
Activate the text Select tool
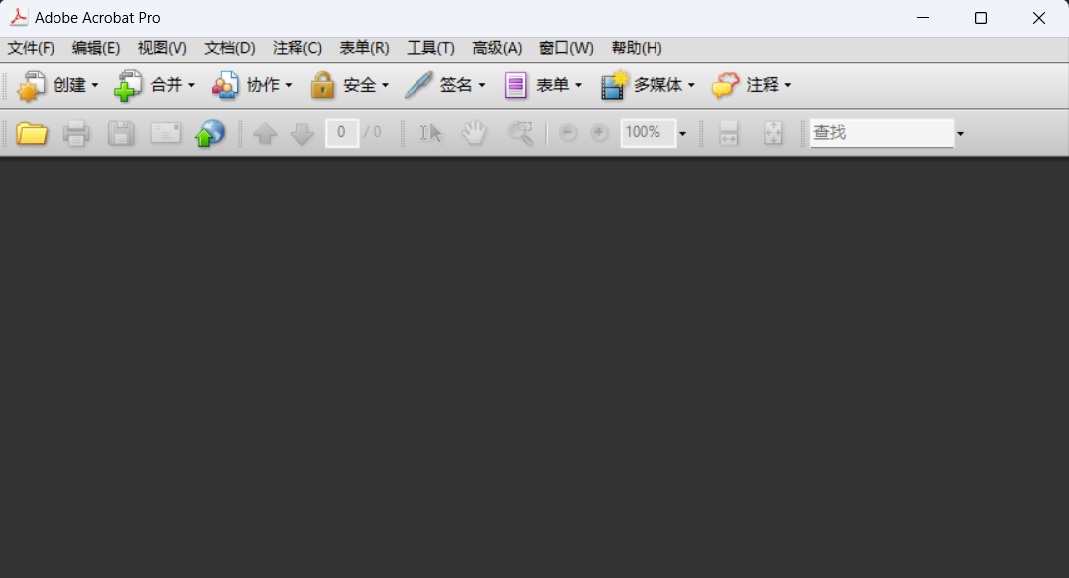430,132
